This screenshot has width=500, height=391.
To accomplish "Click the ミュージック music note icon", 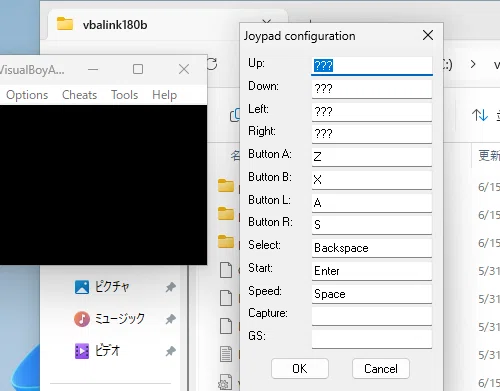I will 82,319.
